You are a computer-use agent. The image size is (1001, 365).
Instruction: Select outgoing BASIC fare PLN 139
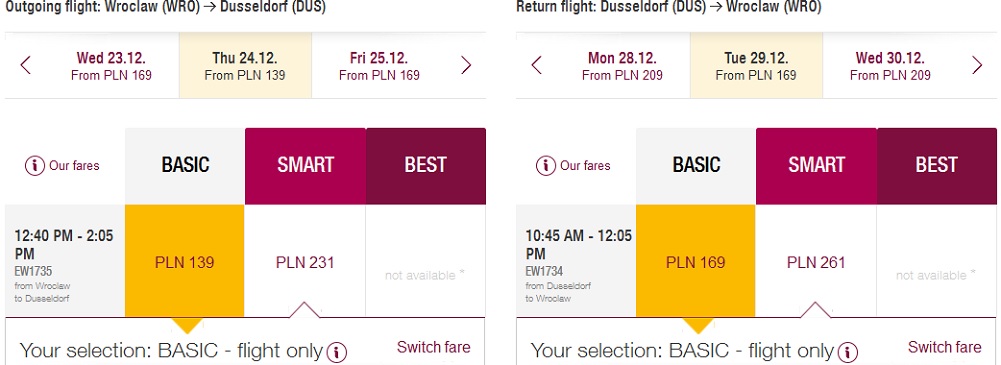[x=184, y=261]
